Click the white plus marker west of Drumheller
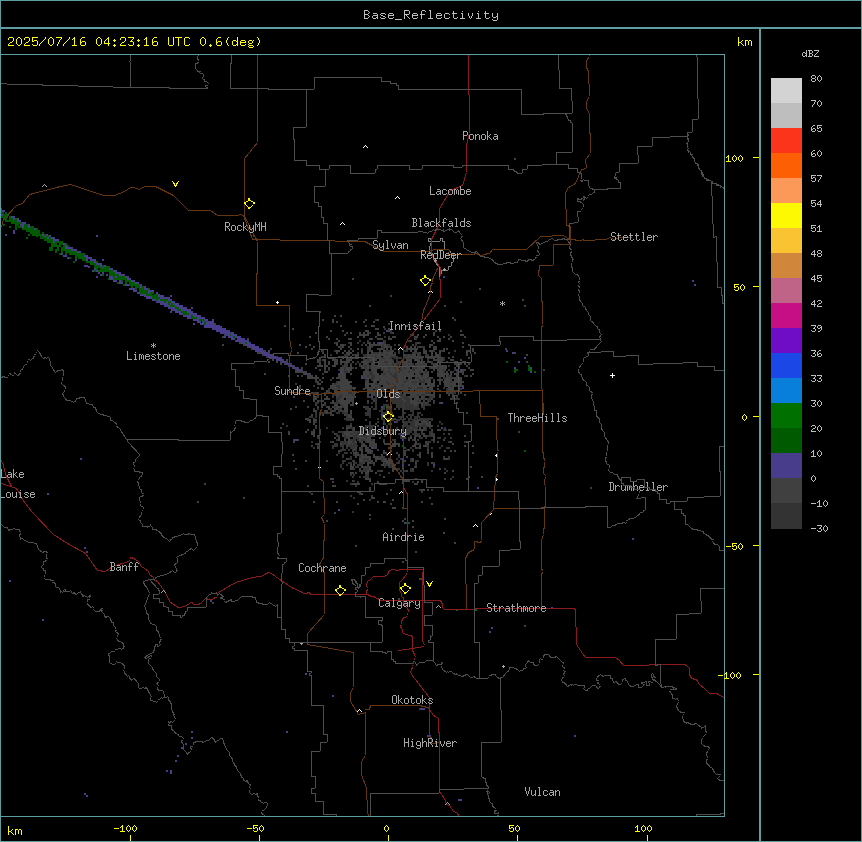 pos(612,375)
